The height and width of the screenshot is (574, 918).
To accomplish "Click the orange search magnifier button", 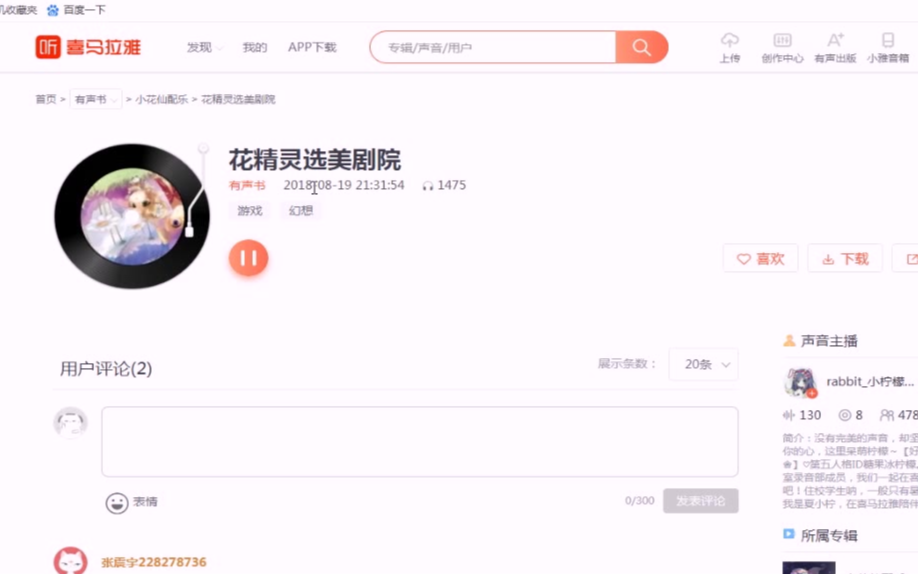I will coord(642,47).
